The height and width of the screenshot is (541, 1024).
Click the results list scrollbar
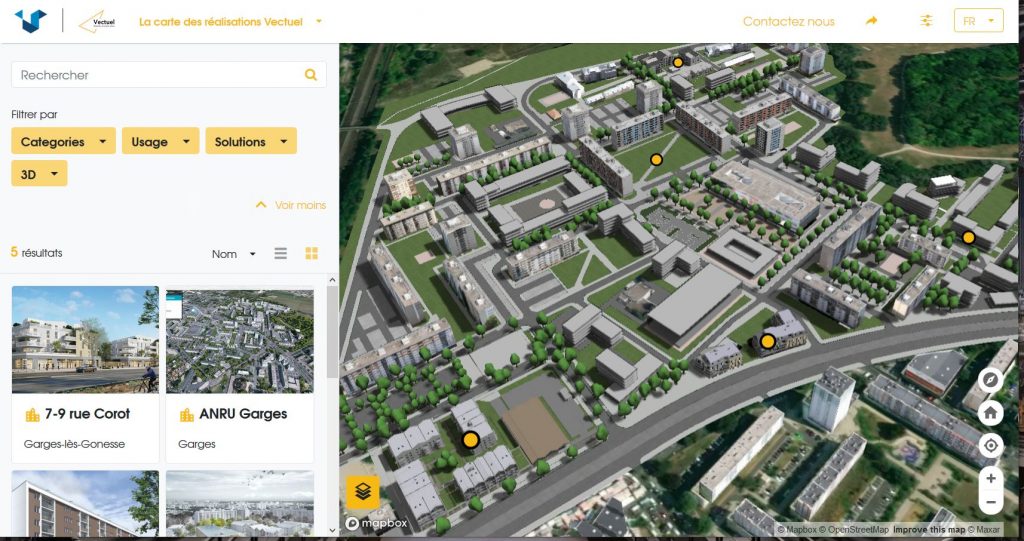332,332
